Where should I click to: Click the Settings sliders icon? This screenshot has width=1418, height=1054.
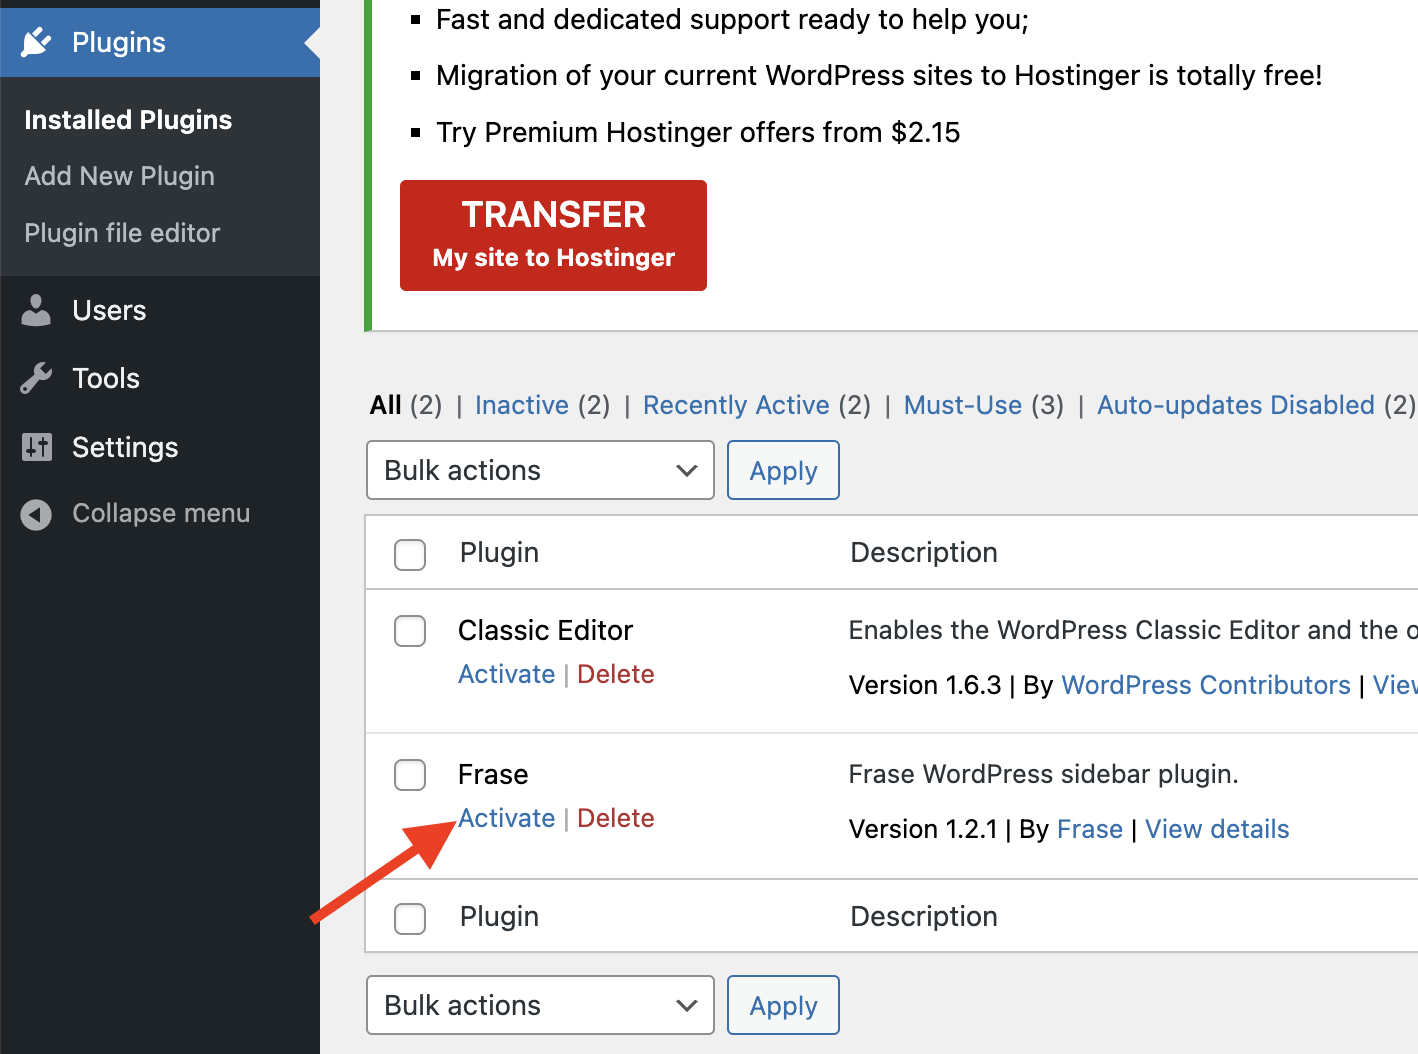coord(36,447)
